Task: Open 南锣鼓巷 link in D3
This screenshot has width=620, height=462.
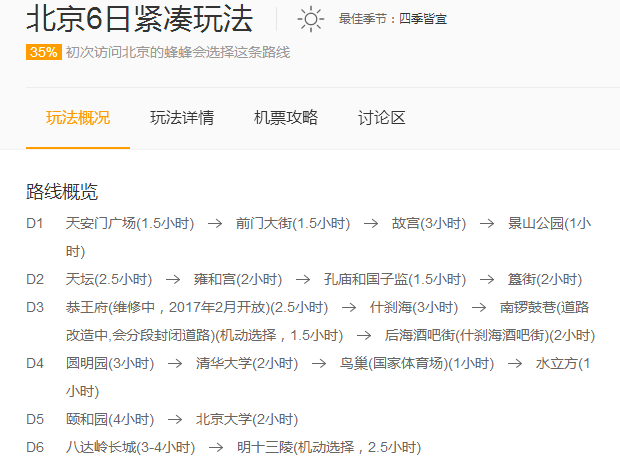Action: coord(544,307)
